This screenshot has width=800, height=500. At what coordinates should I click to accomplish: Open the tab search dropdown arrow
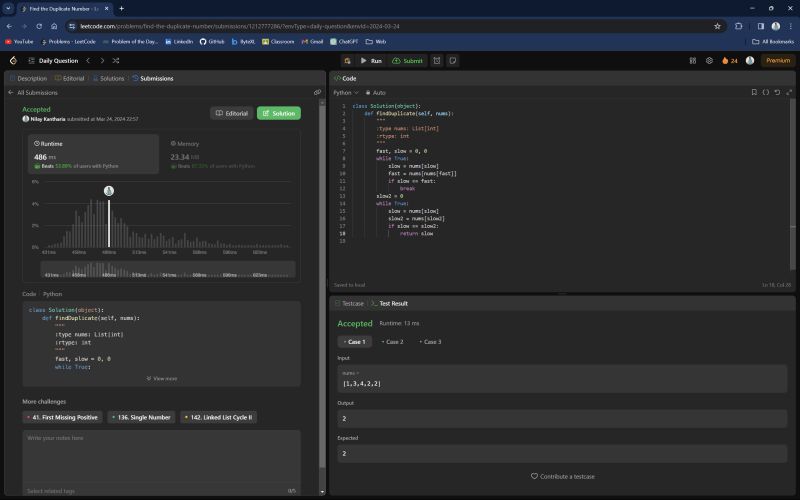pyautogui.click(x=8, y=9)
